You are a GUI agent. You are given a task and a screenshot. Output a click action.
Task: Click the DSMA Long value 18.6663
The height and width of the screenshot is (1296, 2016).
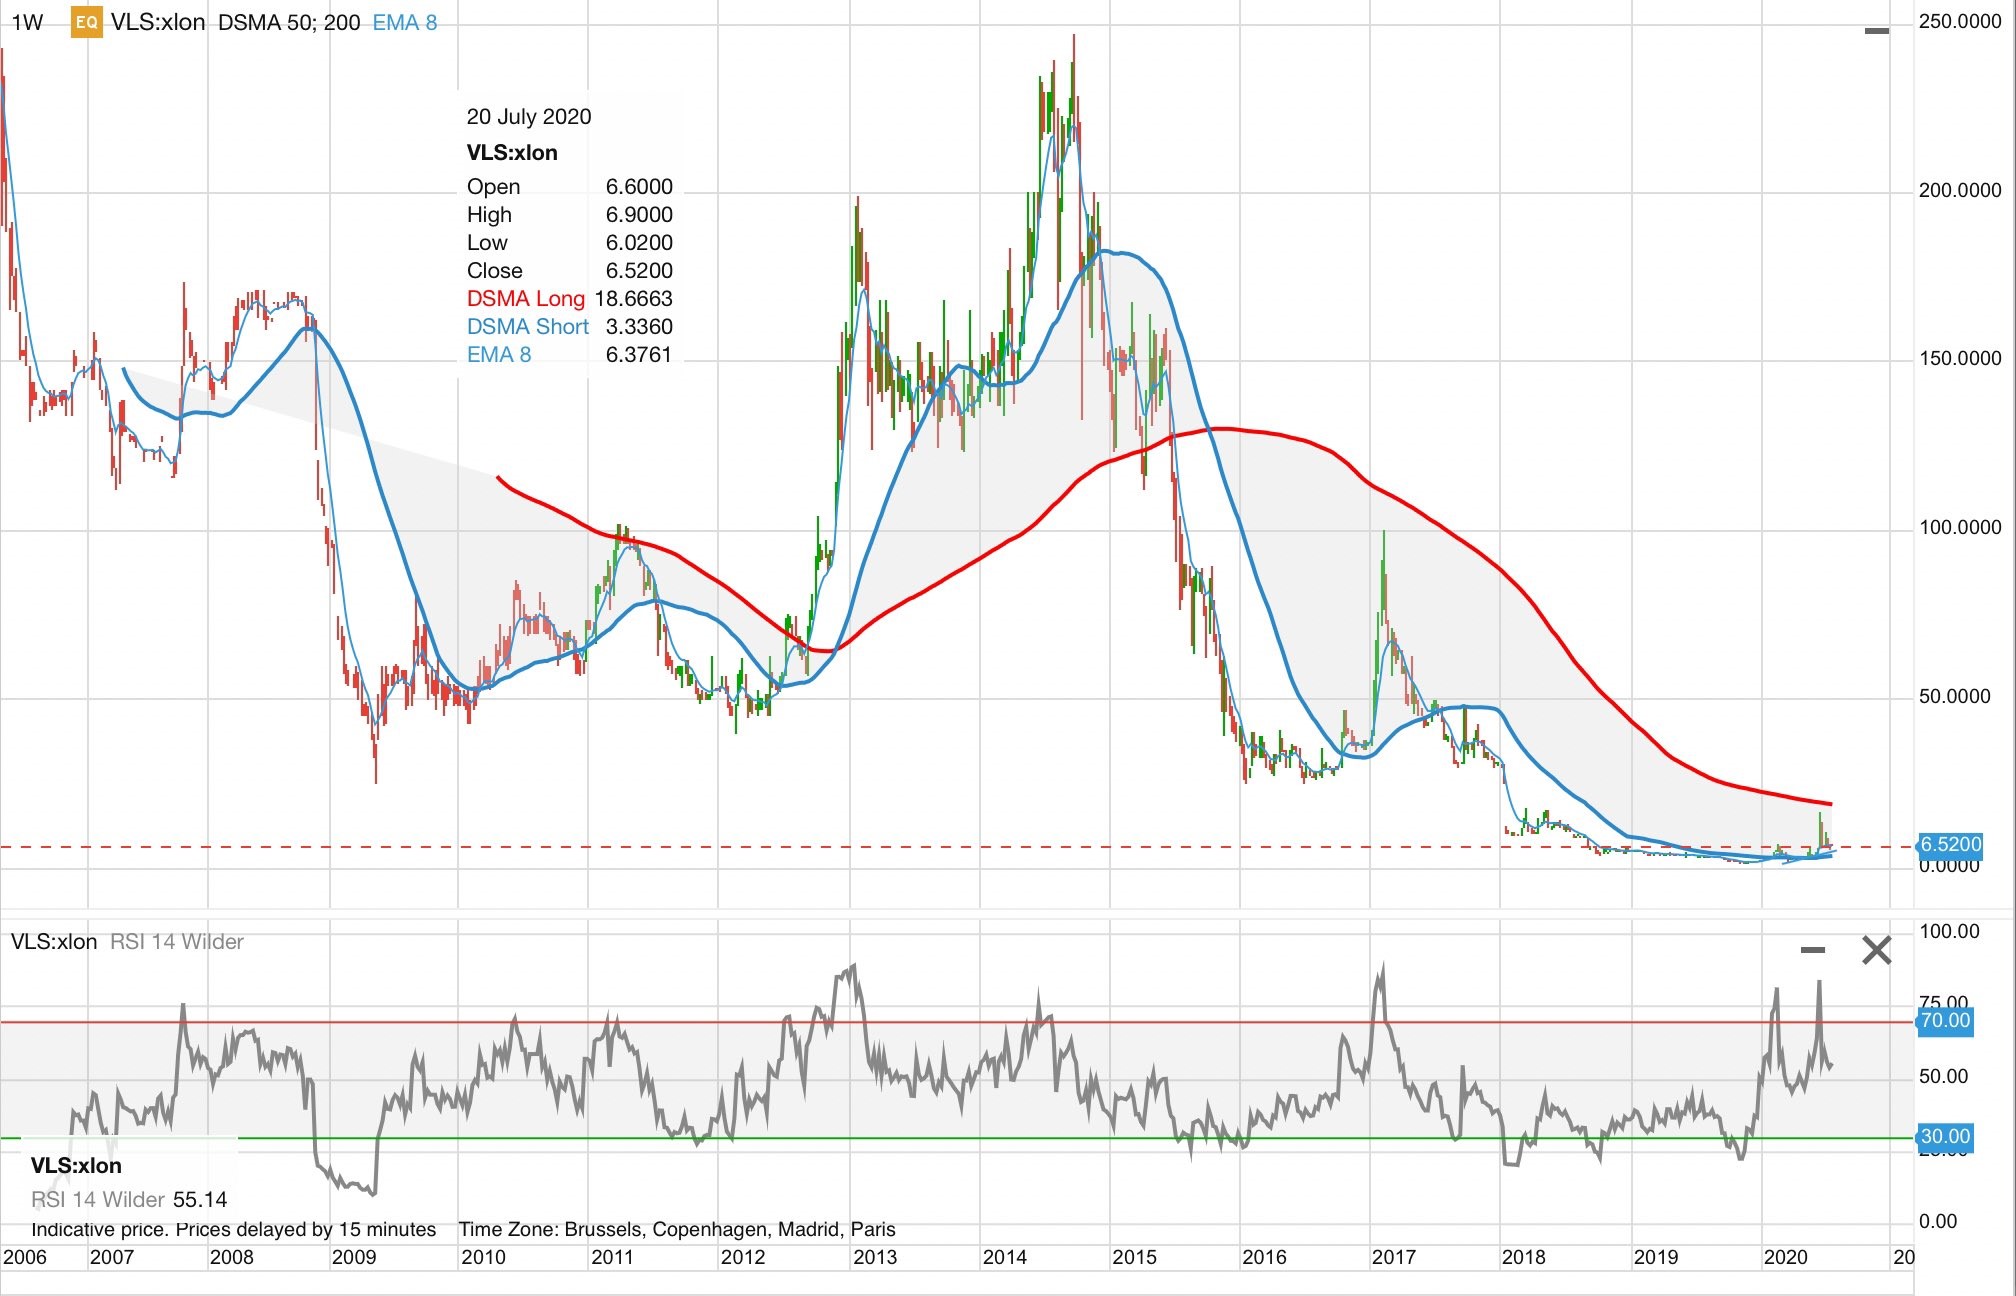click(634, 298)
